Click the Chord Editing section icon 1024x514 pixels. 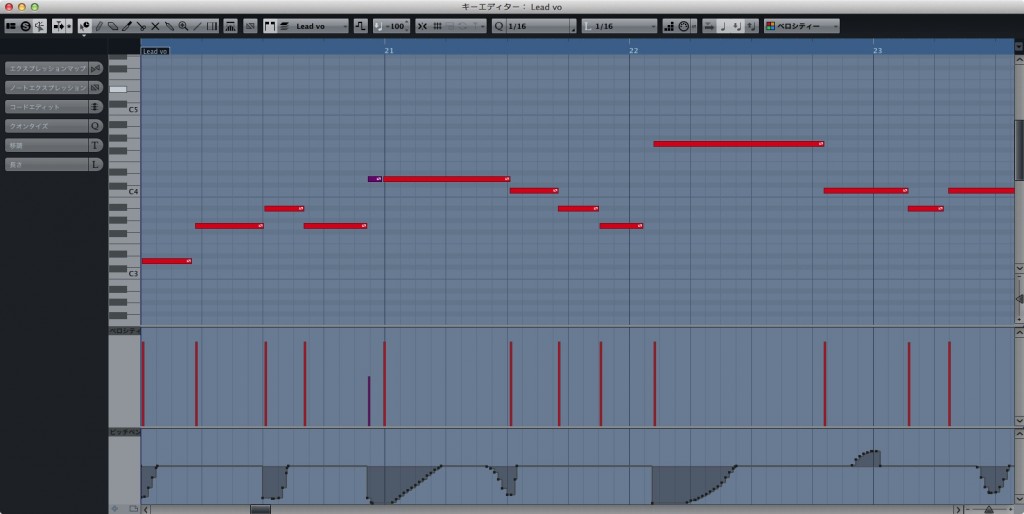(x=96, y=106)
